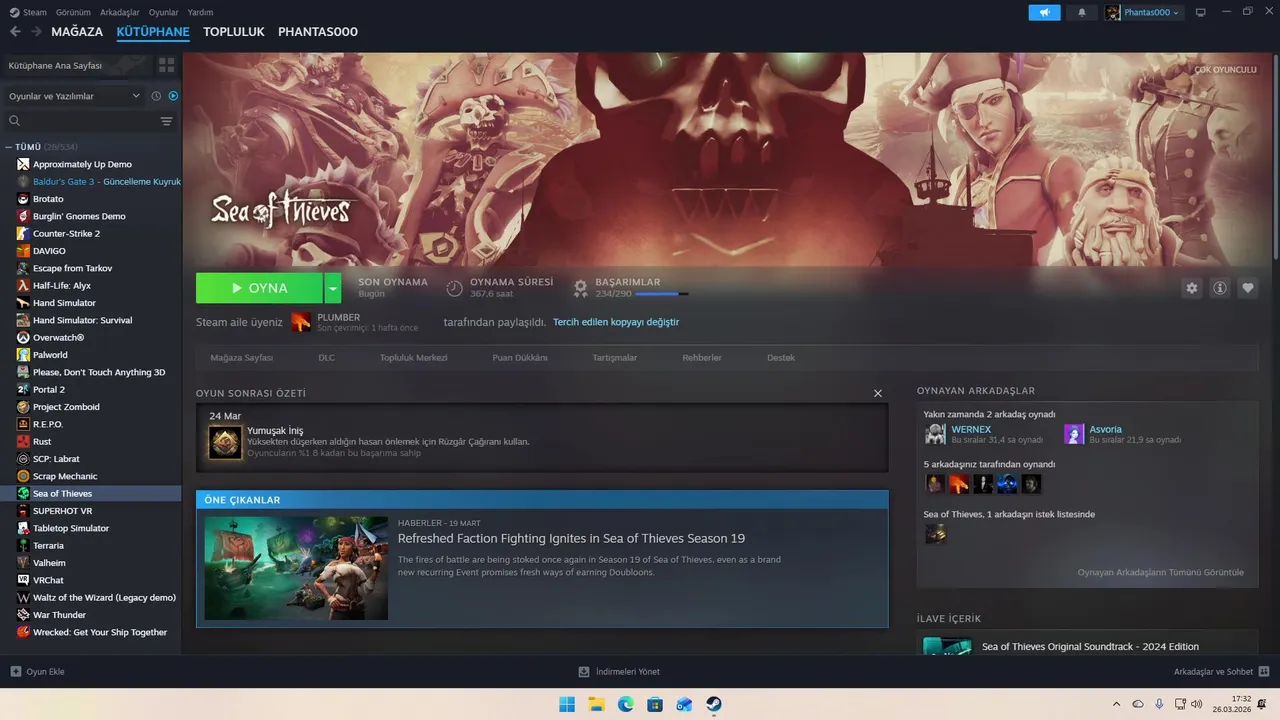Open Tartışmalar tab
The width and height of the screenshot is (1280, 720).
click(x=614, y=357)
